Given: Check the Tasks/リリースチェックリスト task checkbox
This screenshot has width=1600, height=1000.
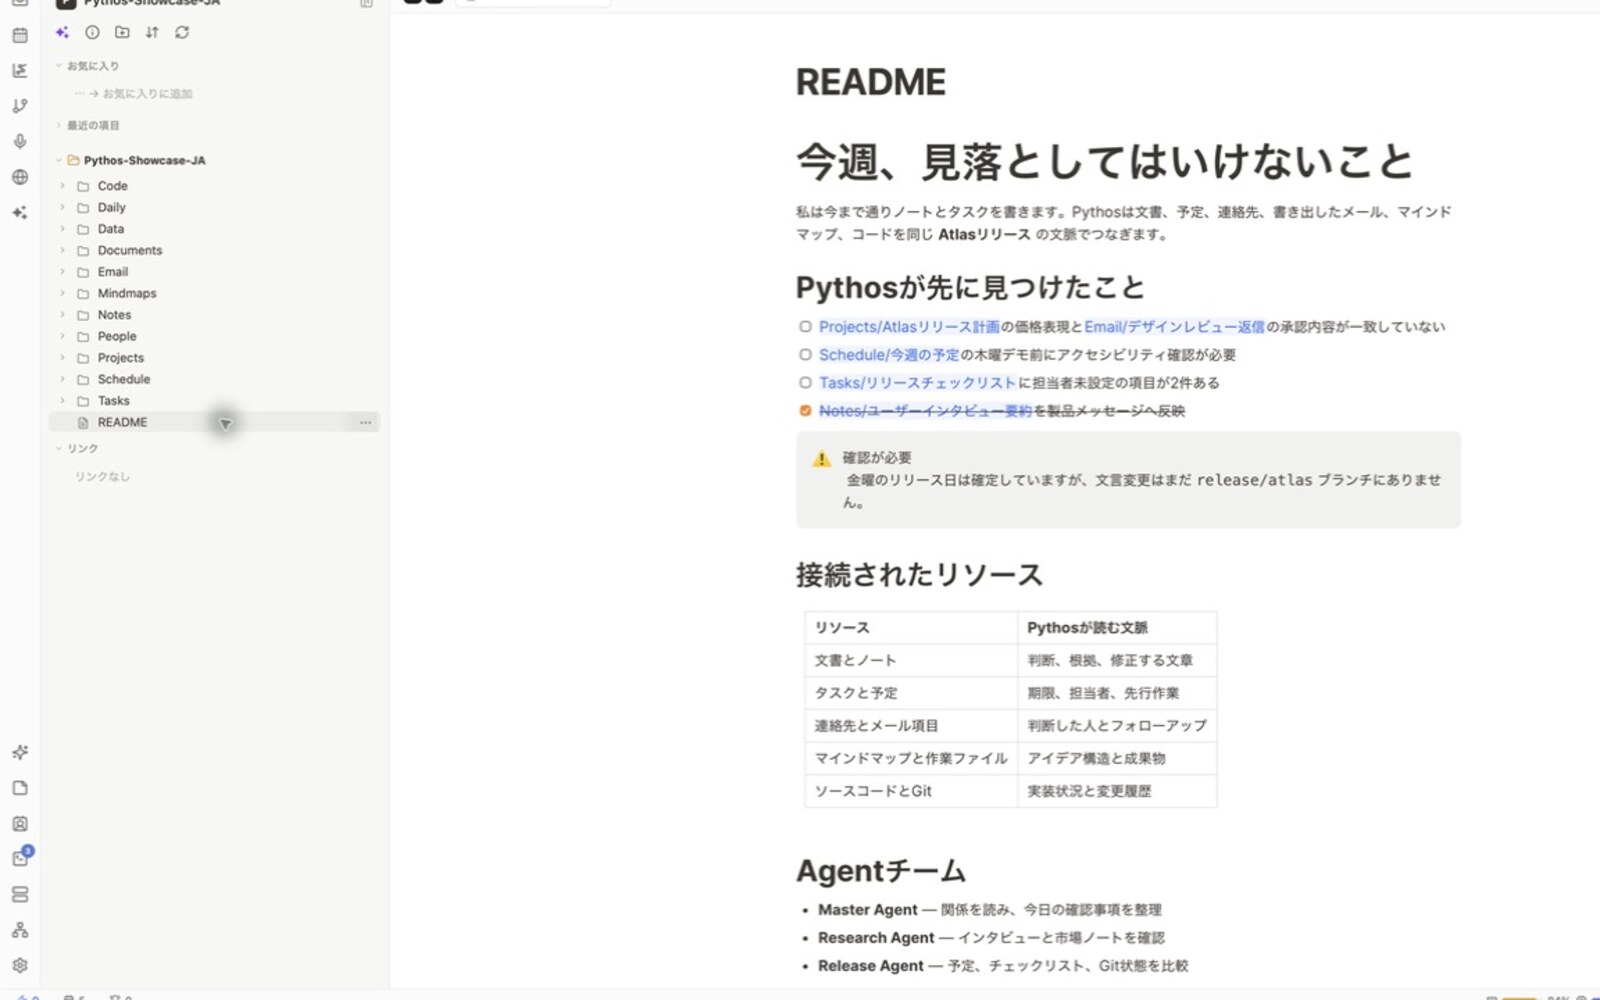Looking at the screenshot, I should click(x=805, y=383).
